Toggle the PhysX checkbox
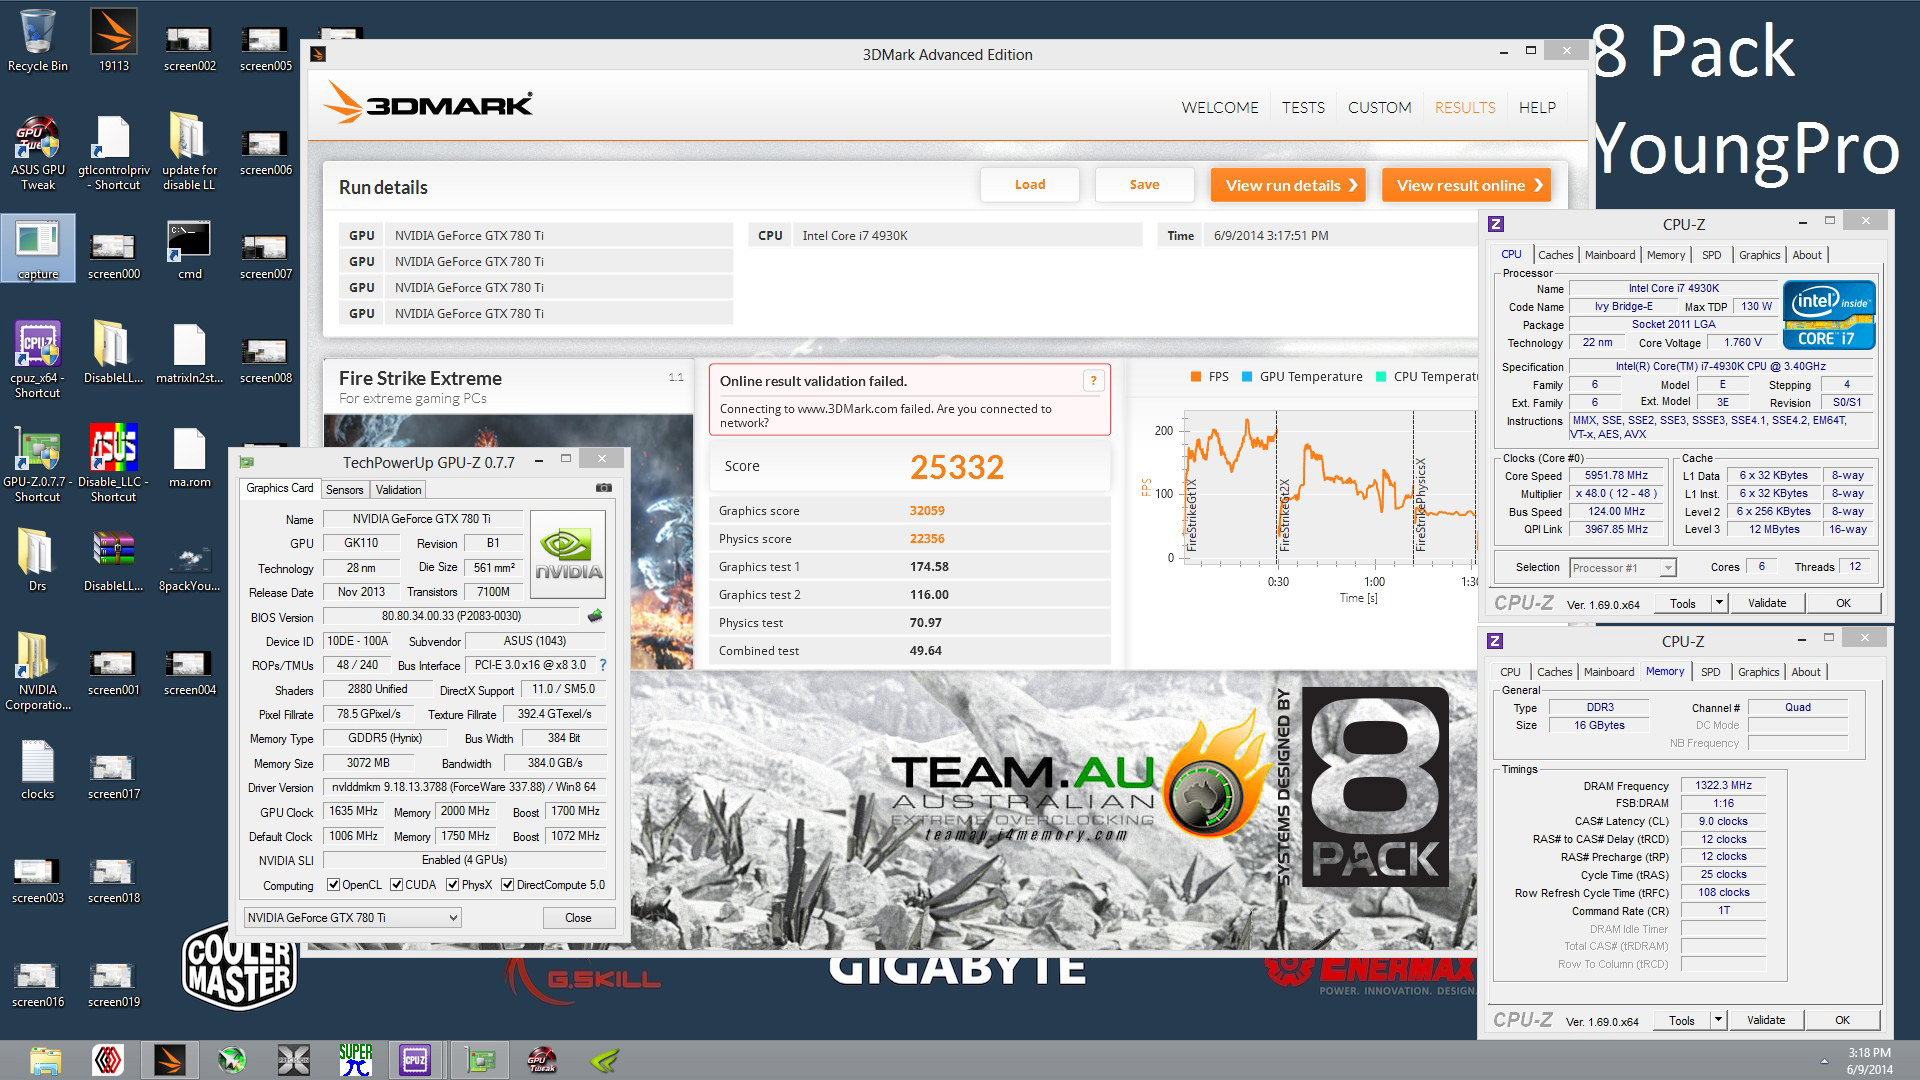The width and height of the screenshot is (1920, 1080). coord(453,885)
